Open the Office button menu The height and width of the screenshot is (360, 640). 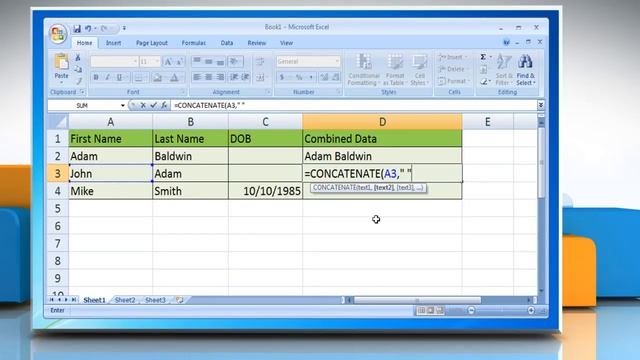[x=58, y=33]
